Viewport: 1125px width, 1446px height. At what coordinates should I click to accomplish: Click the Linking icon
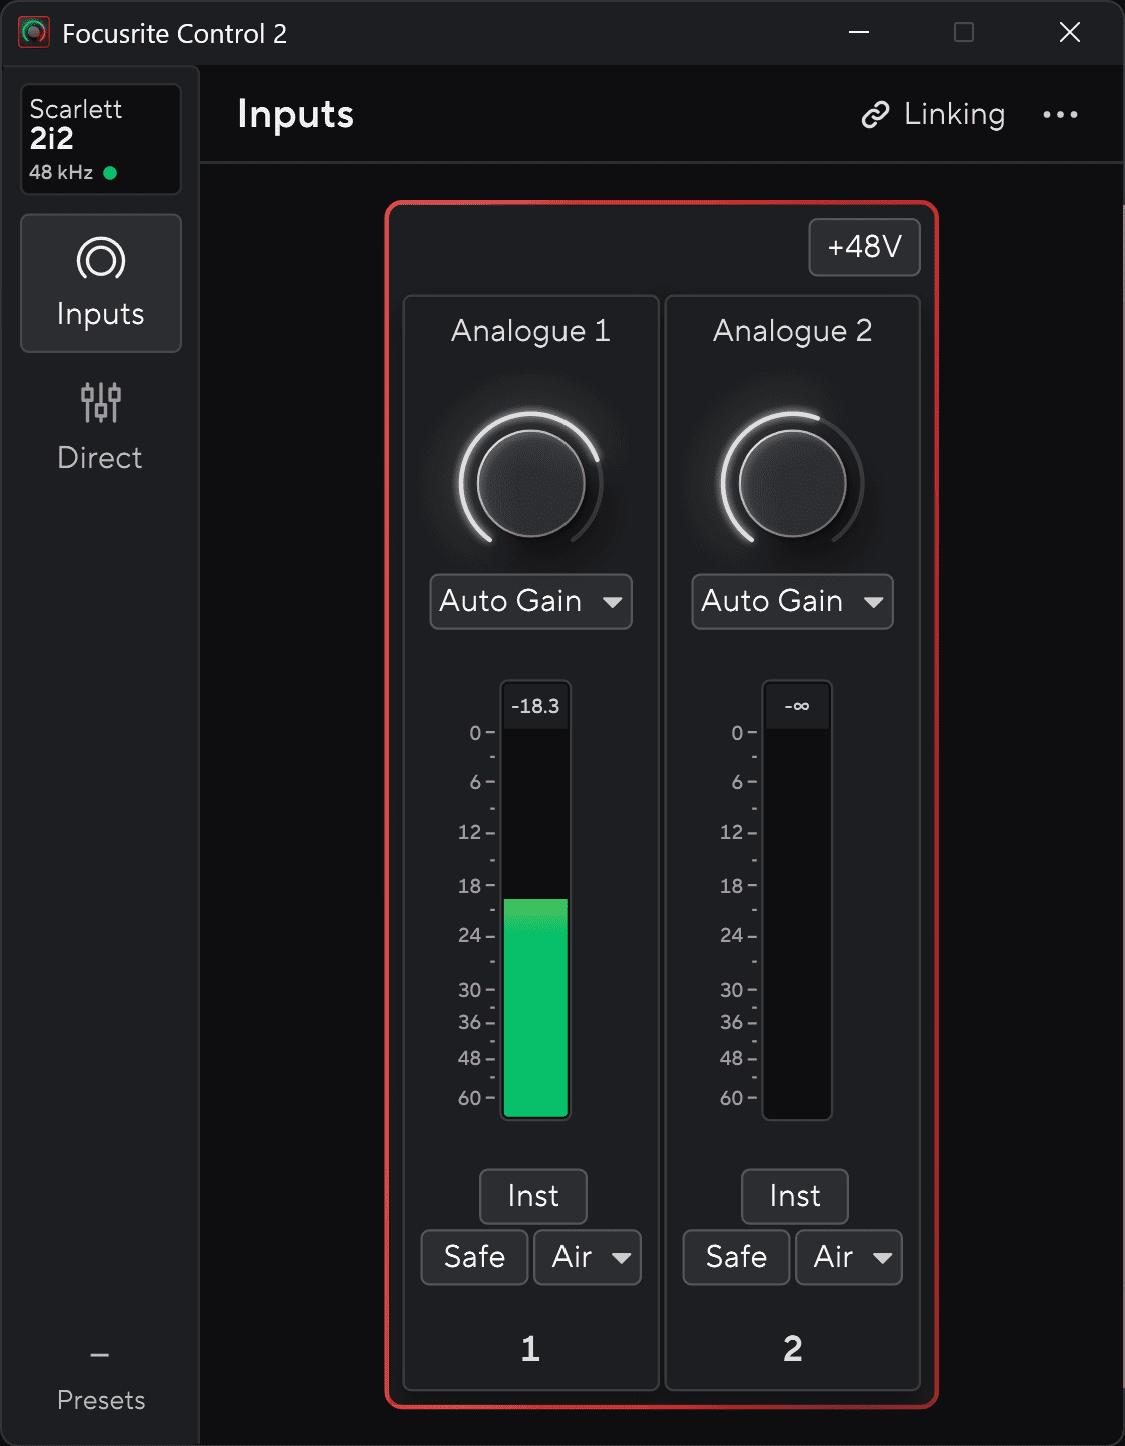(x=874, y=114)
